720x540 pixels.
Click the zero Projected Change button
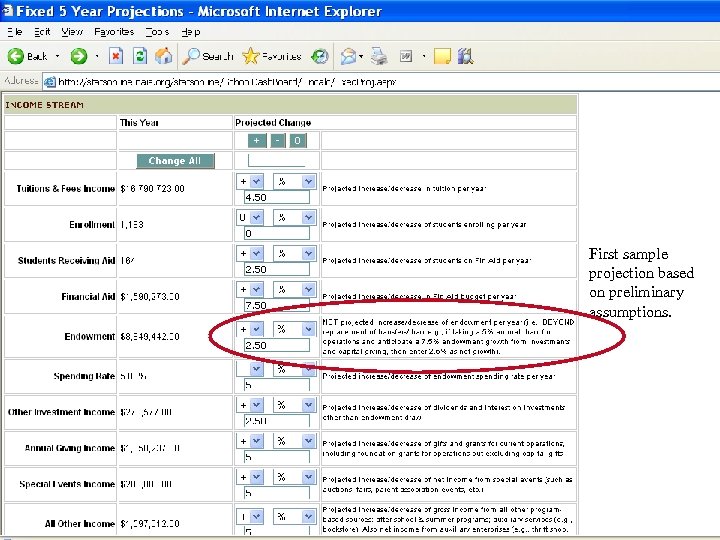pos(298,141)
